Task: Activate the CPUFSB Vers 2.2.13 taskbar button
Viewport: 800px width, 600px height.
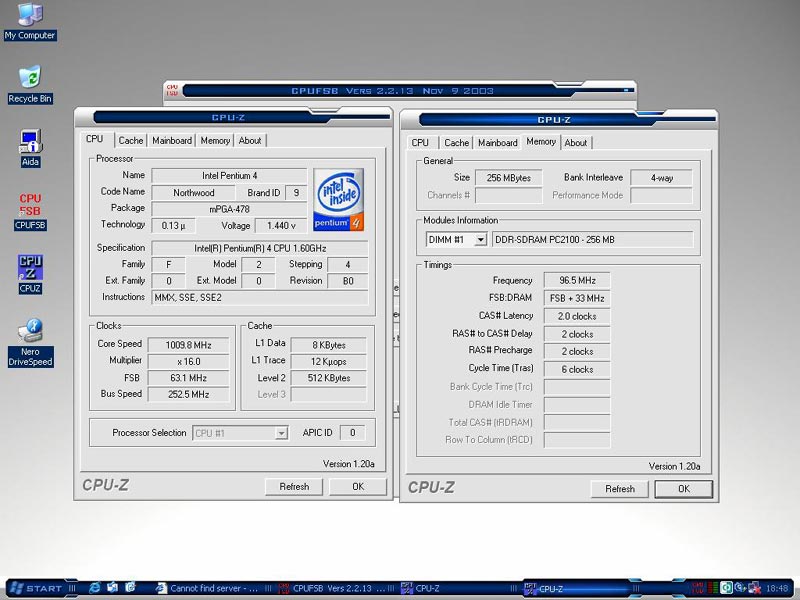Action: (x=330, y=588)
